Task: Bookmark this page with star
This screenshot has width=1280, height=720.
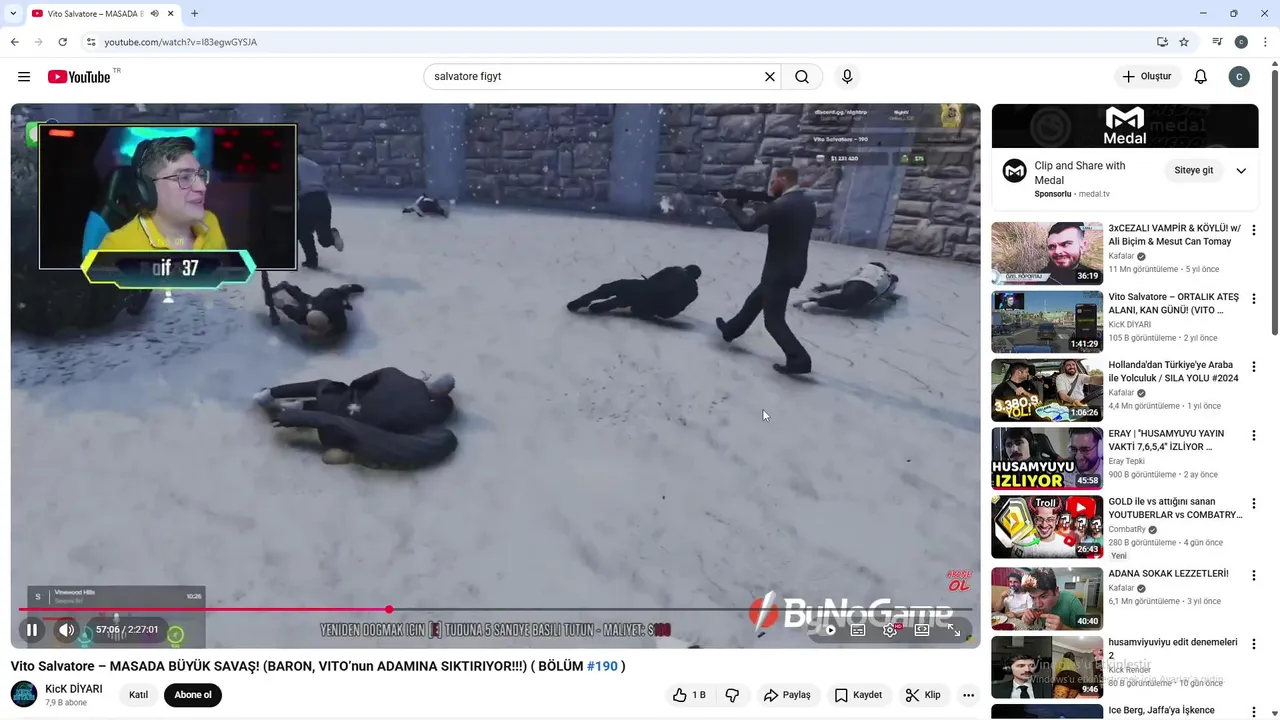Action: point(1184,42)
